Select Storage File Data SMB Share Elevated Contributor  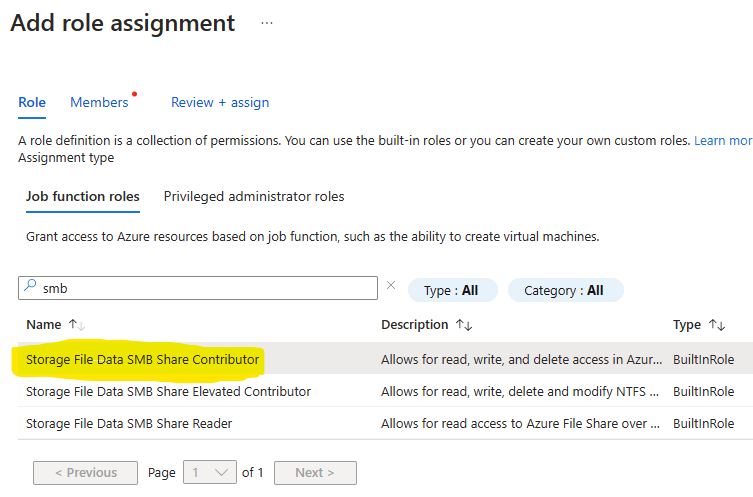point(168,392)
